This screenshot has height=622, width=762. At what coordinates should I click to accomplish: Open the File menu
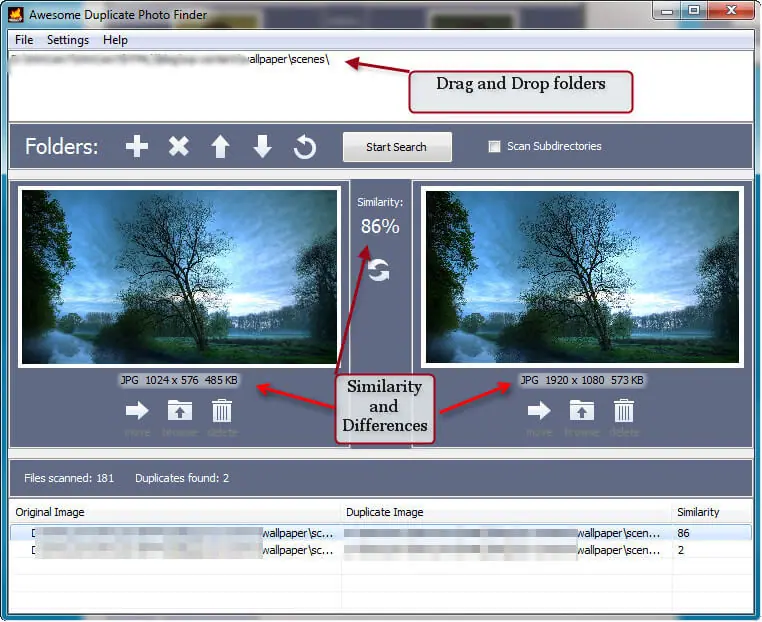pyautogui.click(x=24, y=40)
